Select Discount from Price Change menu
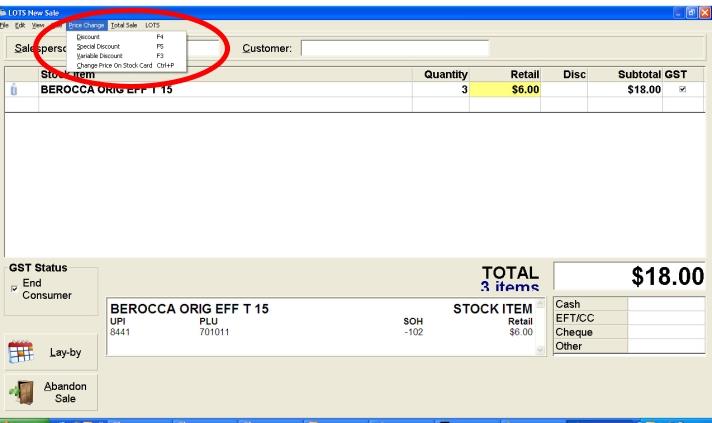The height and width of the screenshot is (423, 712). pyautogui.click(x=88, y=37)
